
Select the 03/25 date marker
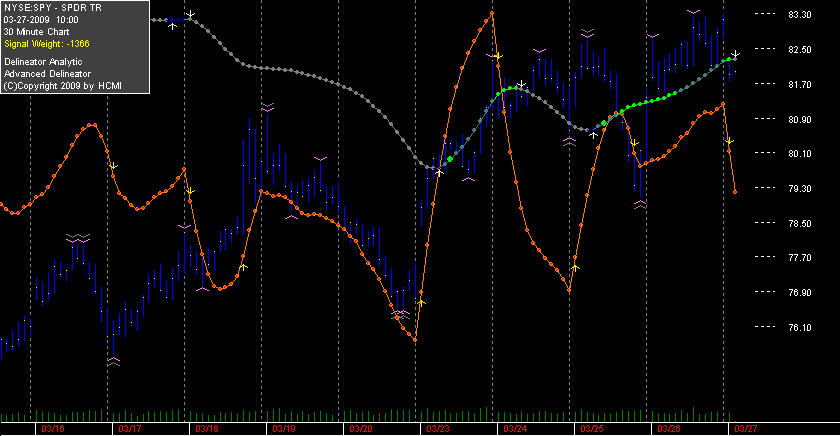point(592,429)
